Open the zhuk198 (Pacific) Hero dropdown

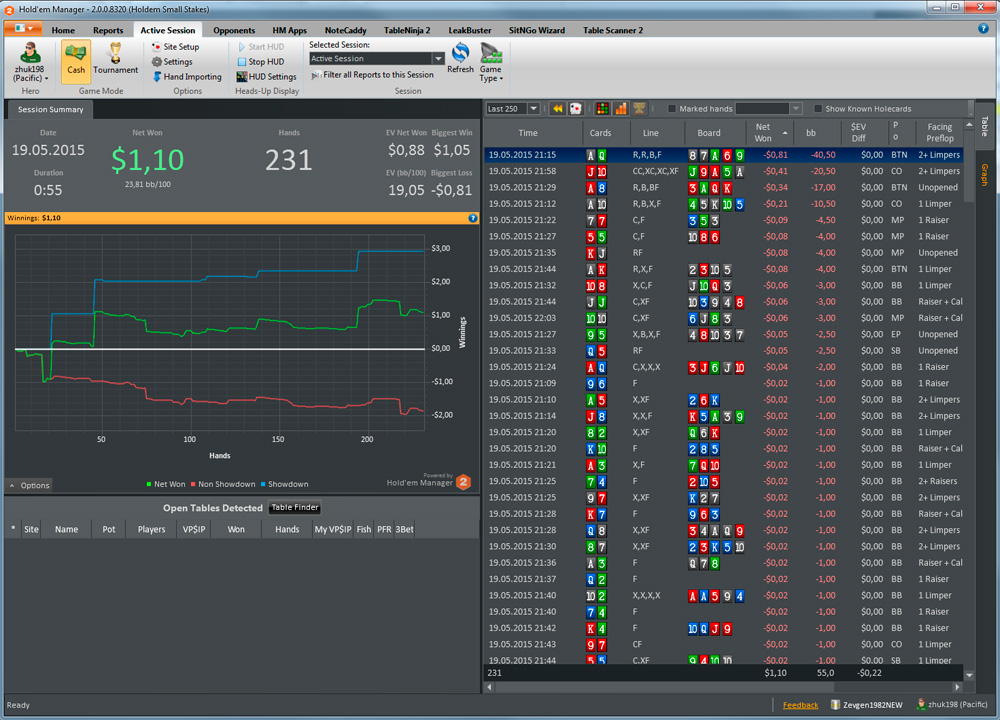pos(30,61)
